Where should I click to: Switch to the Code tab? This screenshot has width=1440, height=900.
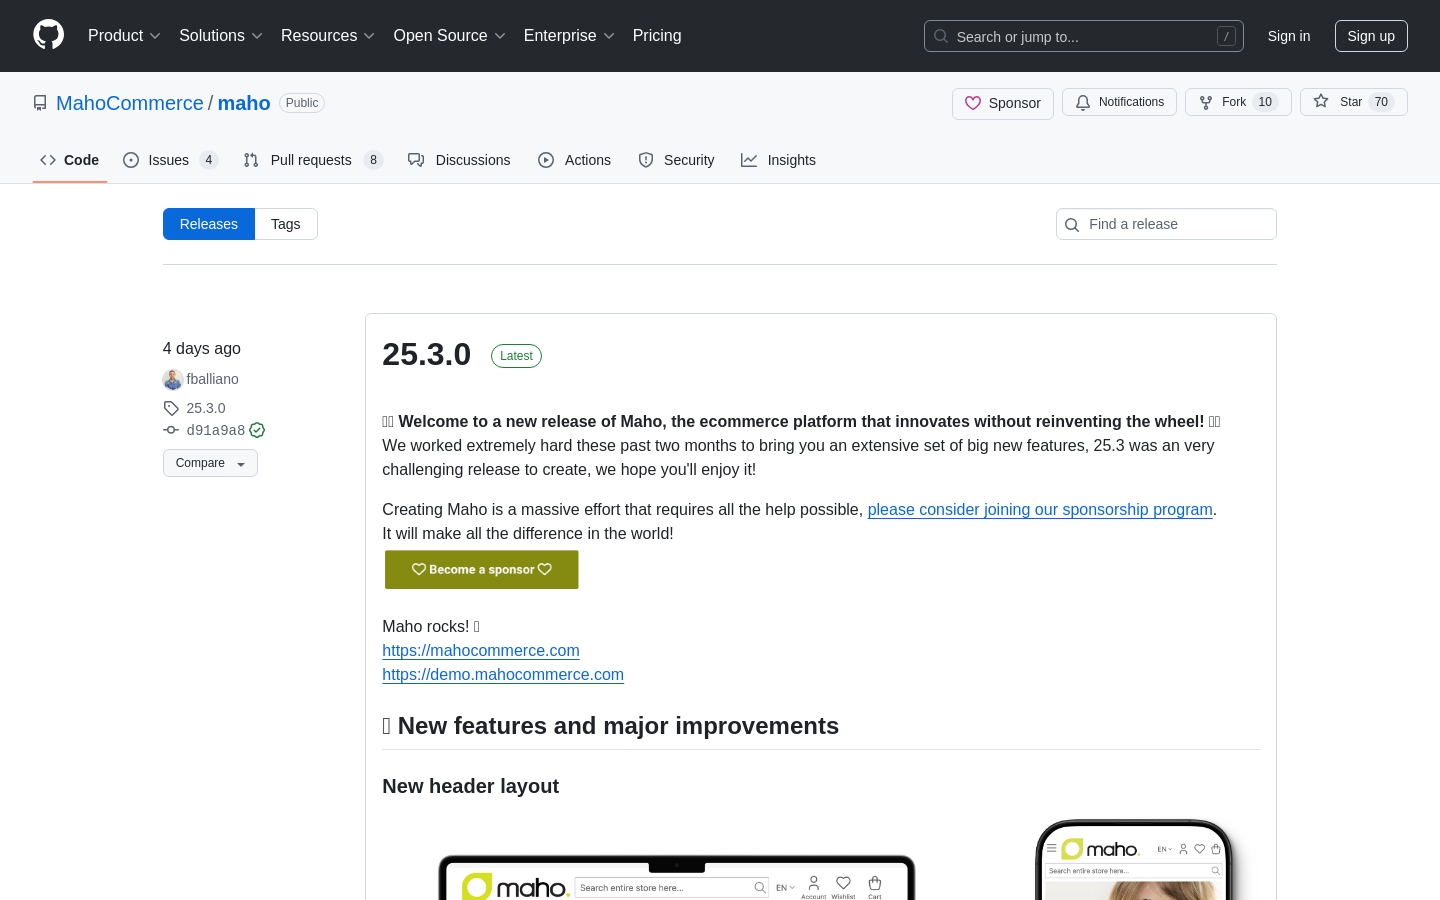70,160
